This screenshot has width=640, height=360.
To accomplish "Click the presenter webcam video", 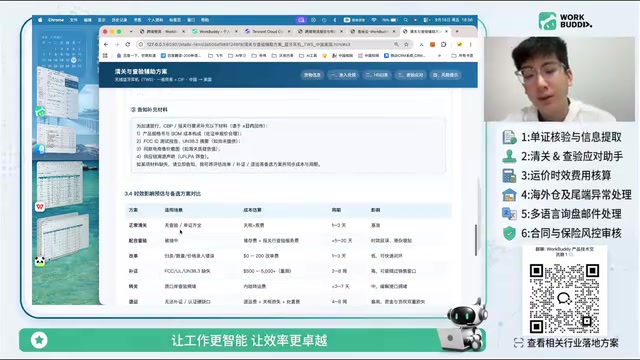I will [x=560, y=79].
